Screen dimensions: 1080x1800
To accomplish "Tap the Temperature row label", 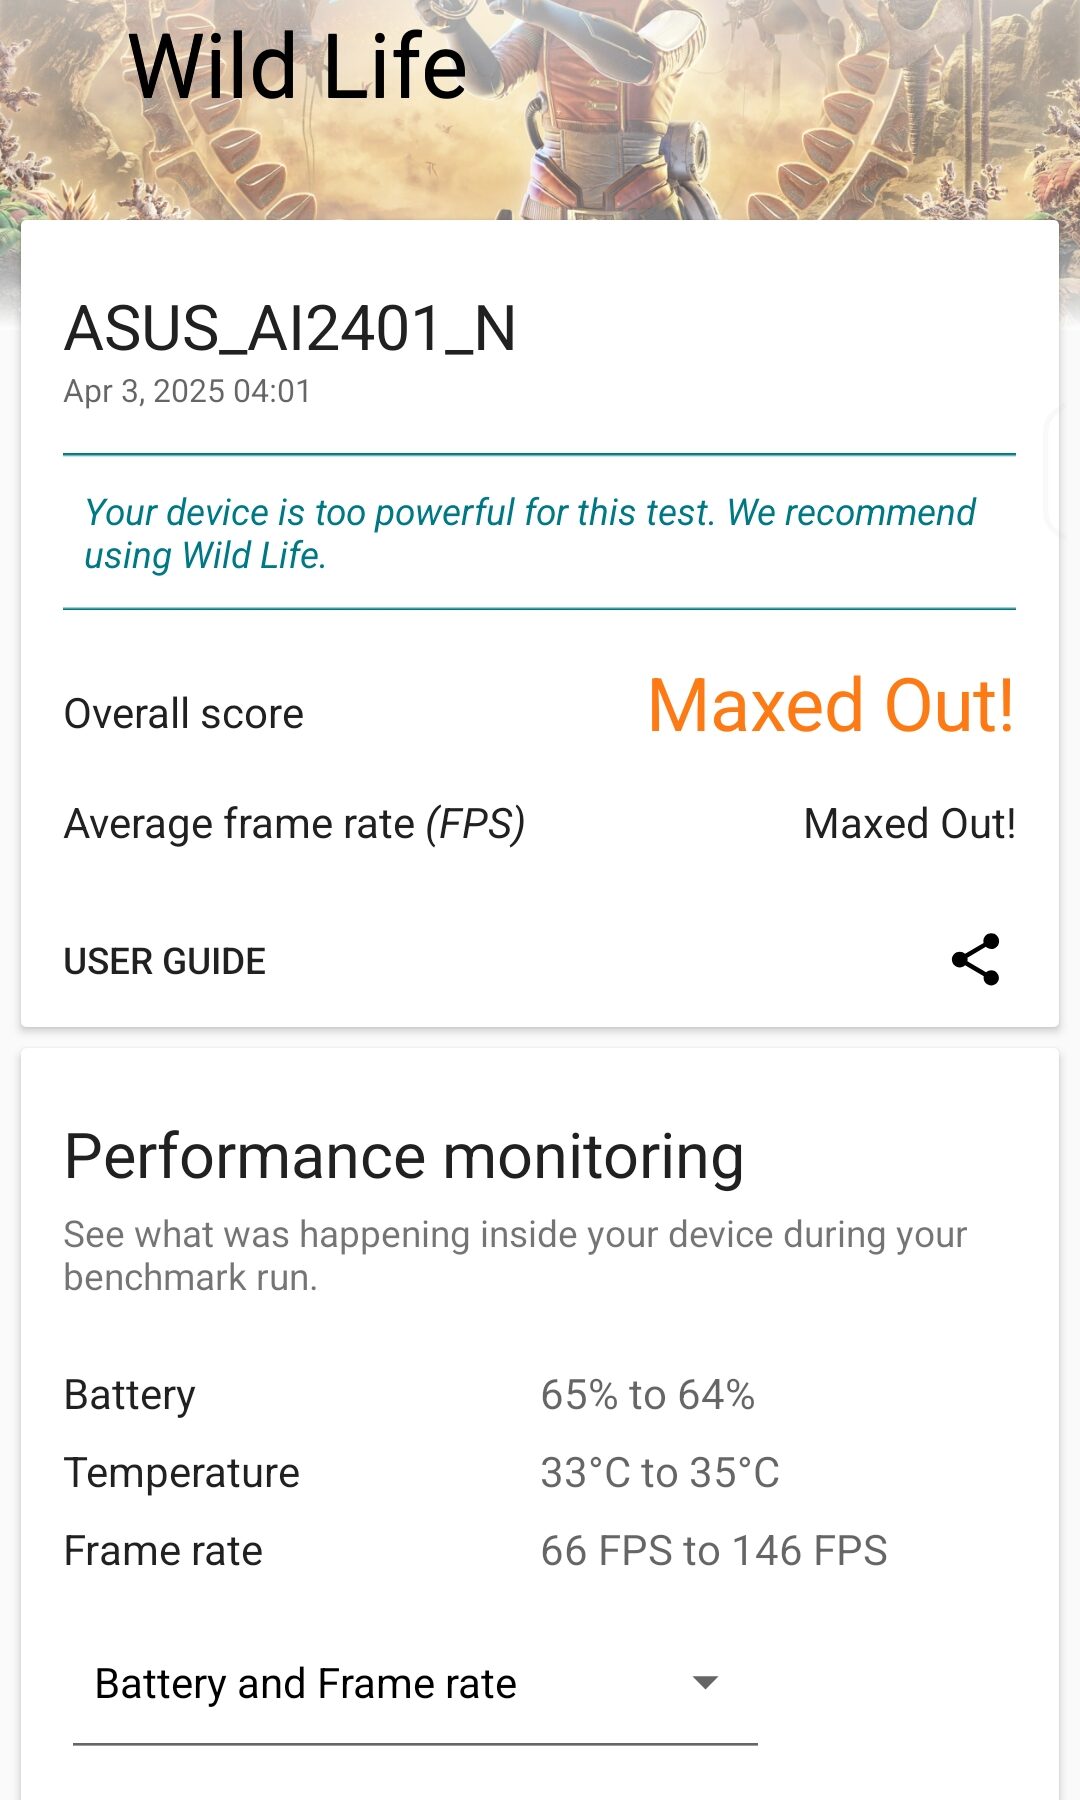I will (x=182, y=1473).
